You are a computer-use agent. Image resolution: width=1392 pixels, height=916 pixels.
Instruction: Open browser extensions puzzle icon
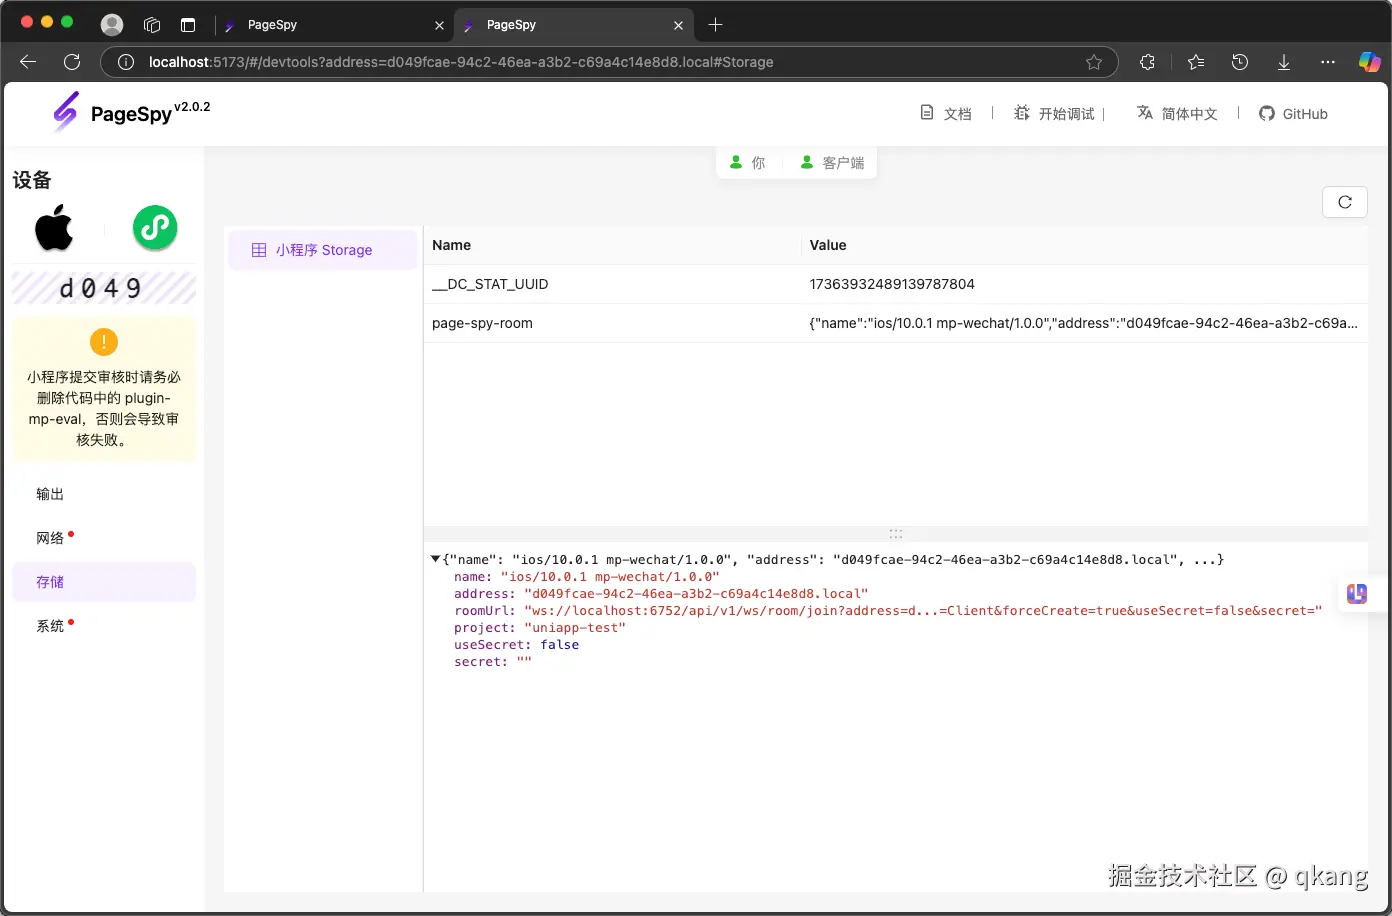[x=1147, y=62]
